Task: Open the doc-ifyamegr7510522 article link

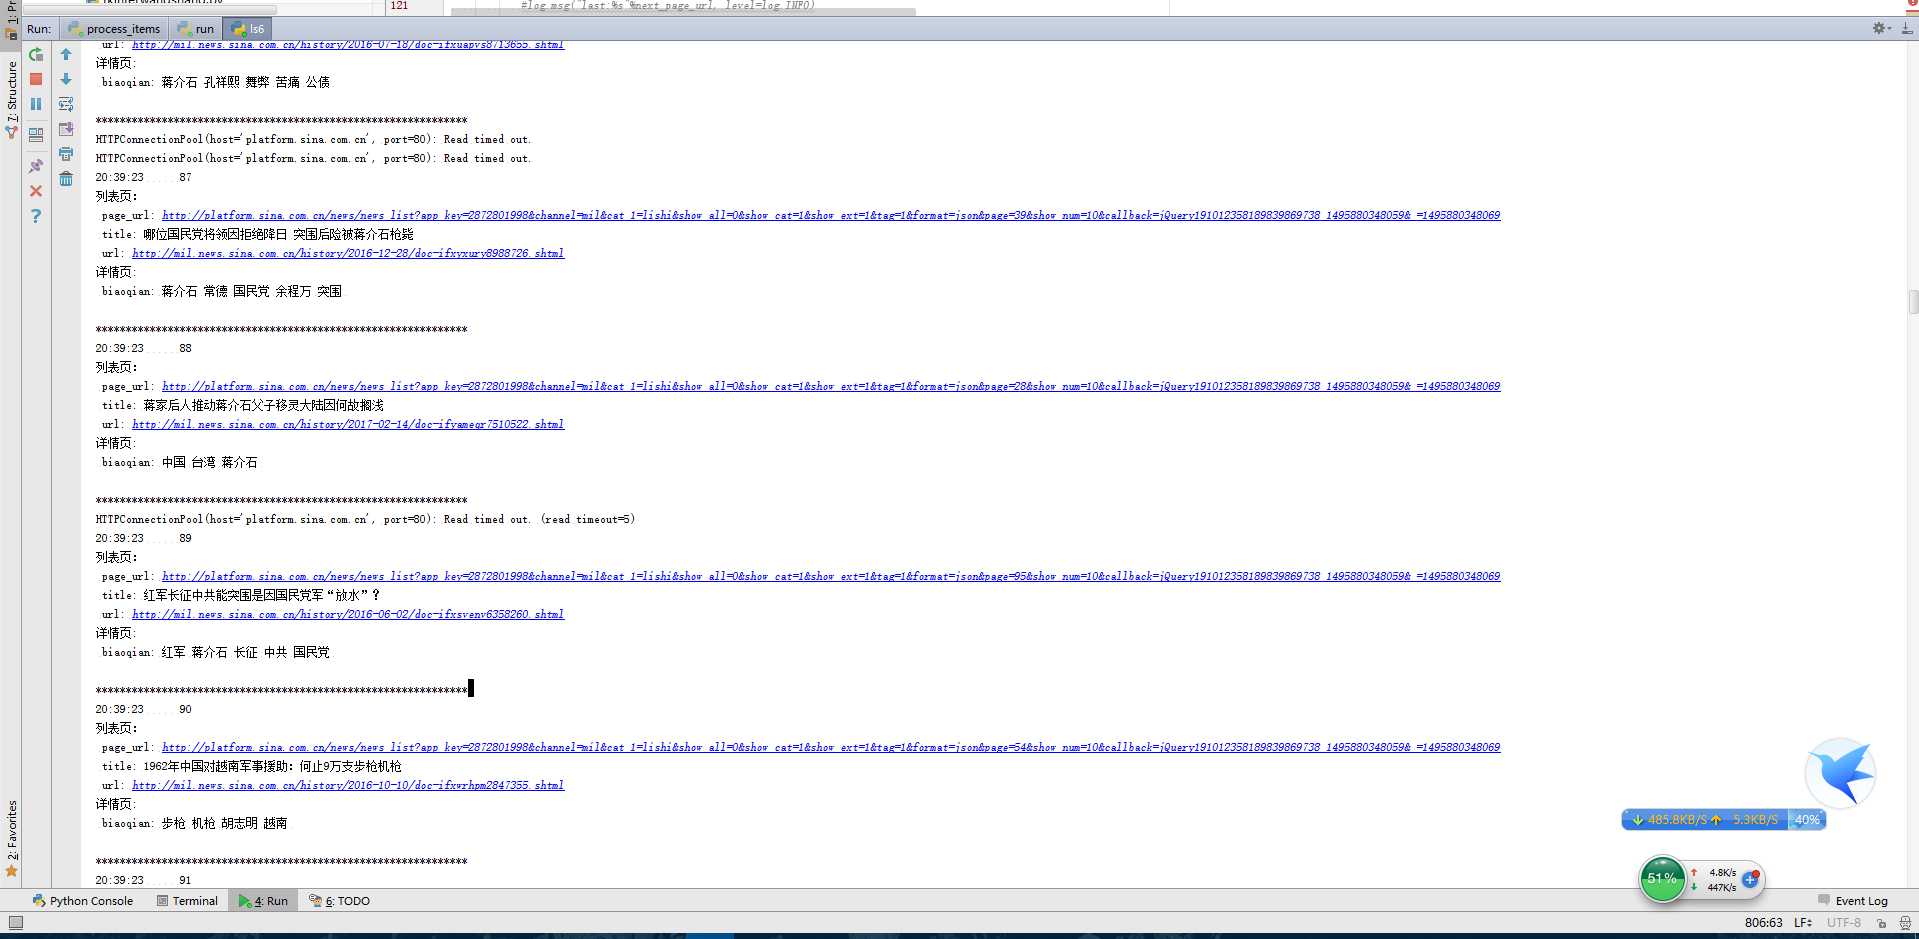Action: (x=348, y=424)
